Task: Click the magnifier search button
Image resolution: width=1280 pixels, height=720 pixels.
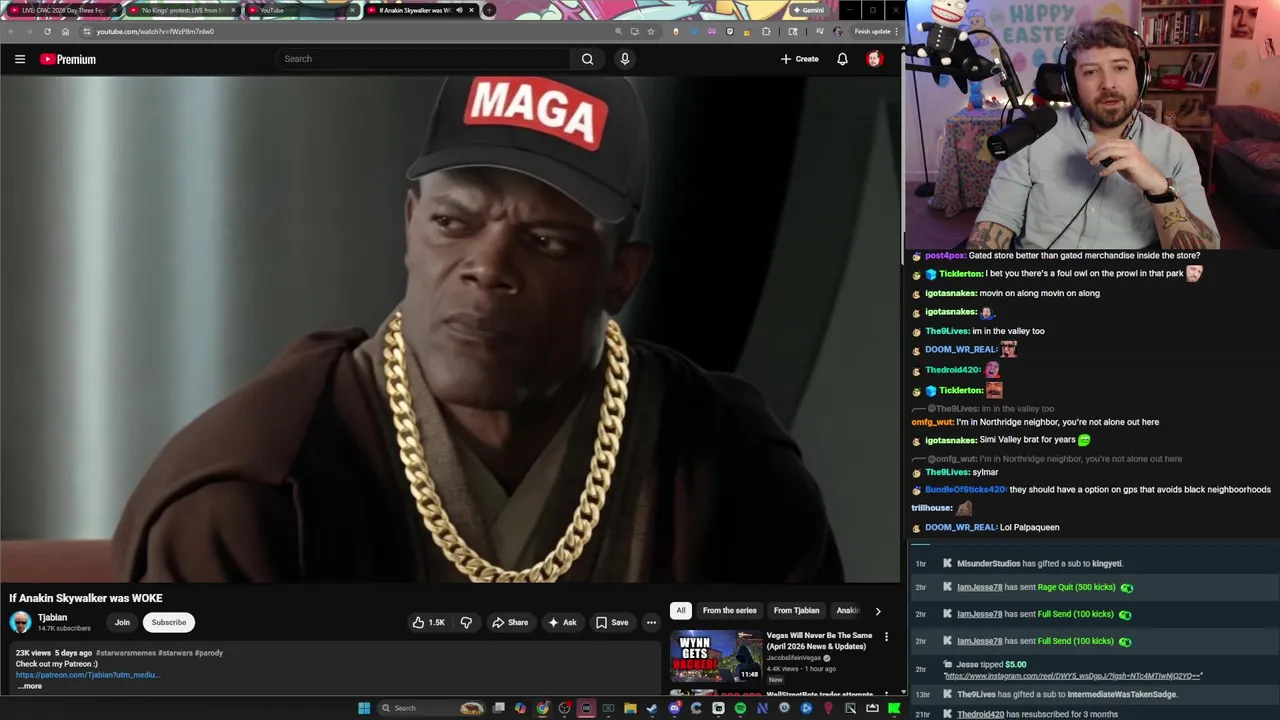Action: pos(587,59)
